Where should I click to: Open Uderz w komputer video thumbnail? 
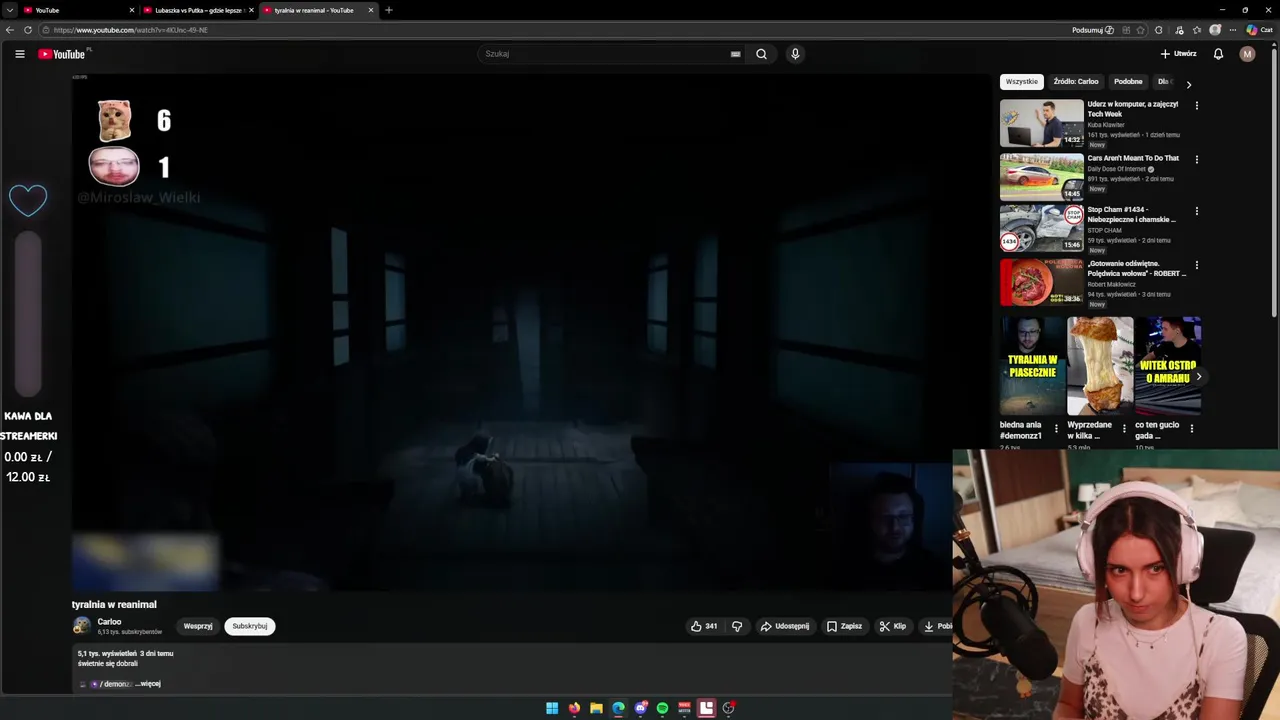pos(1042,123)
